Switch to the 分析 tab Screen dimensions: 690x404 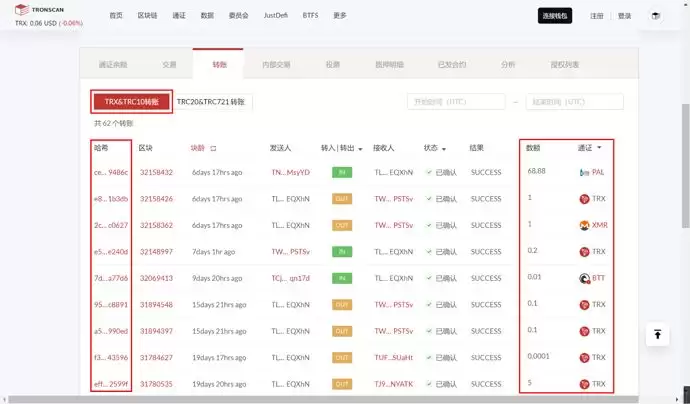tap(508, 65)
